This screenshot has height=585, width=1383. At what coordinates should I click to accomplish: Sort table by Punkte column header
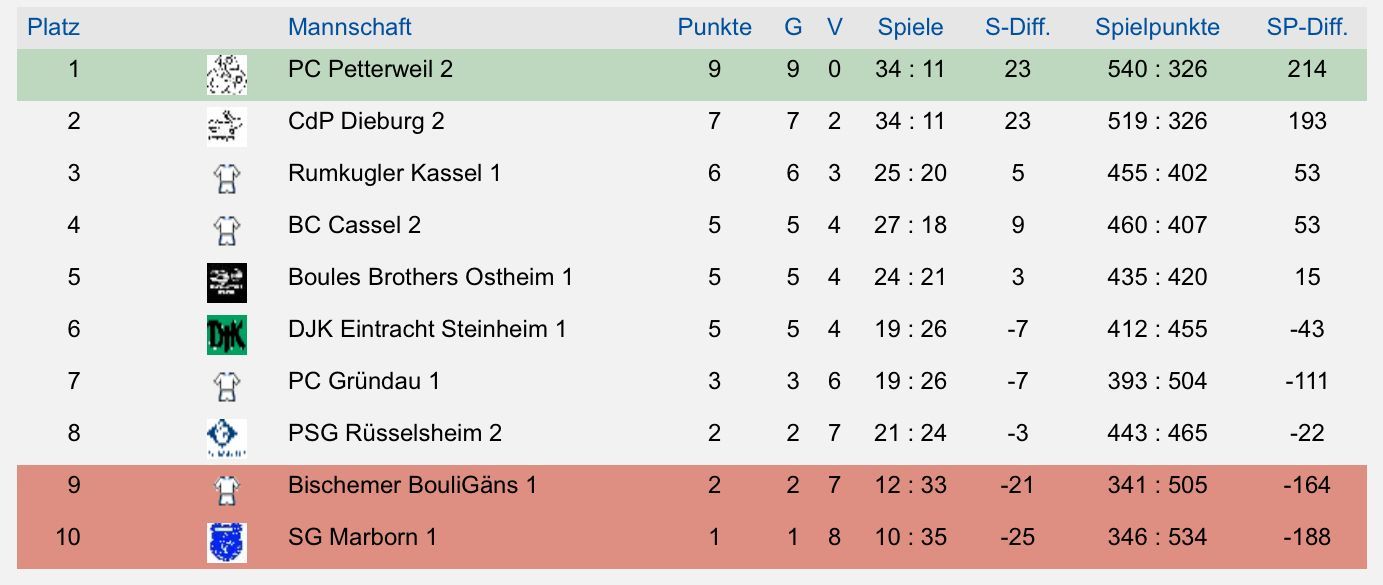pos(714,27)
